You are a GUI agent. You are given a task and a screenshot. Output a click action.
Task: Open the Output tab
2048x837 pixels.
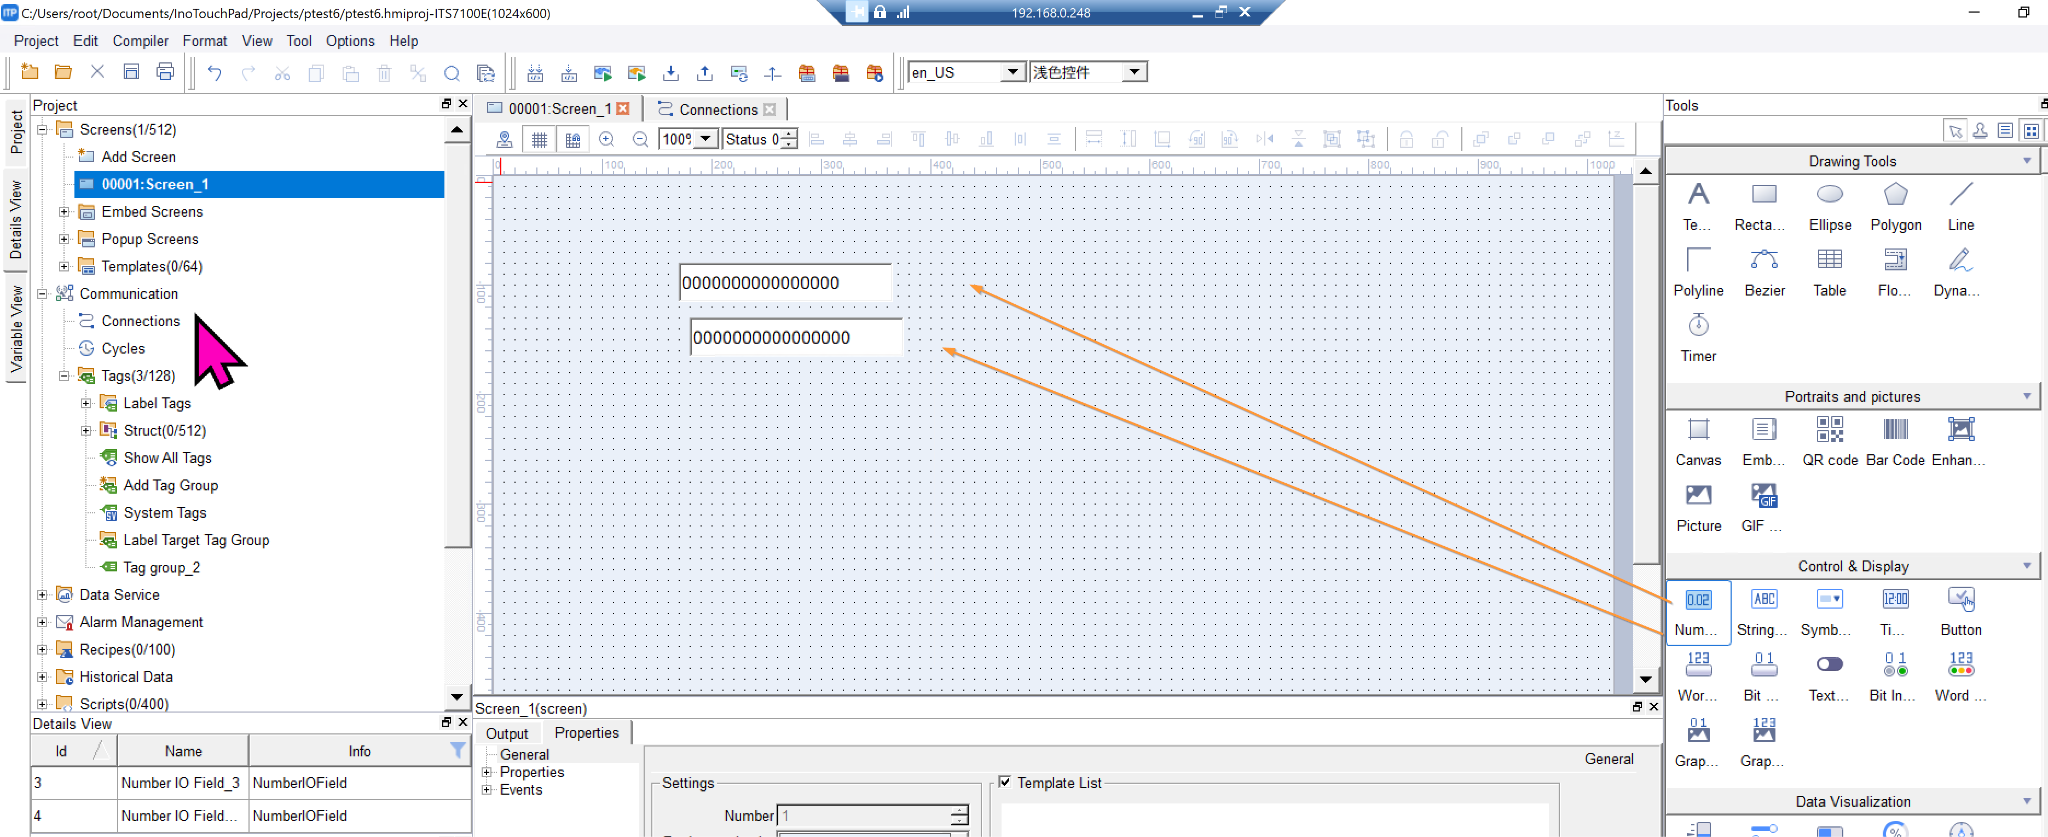(507, 733)
